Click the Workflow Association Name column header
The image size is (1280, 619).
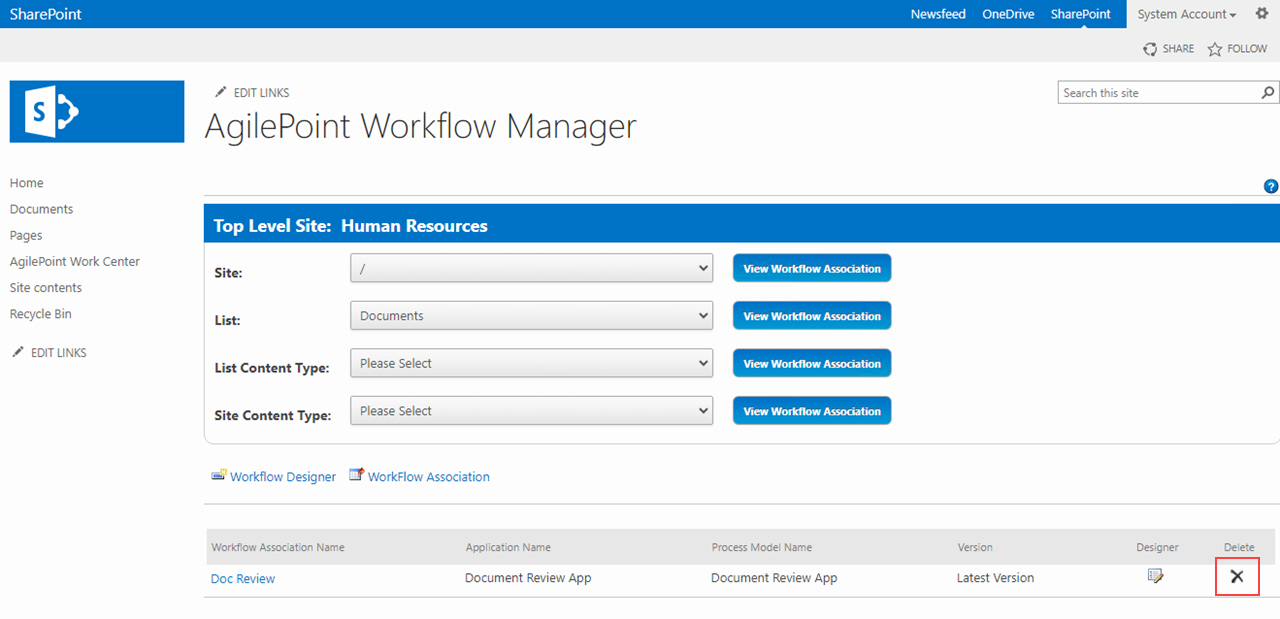pos(278,547)
